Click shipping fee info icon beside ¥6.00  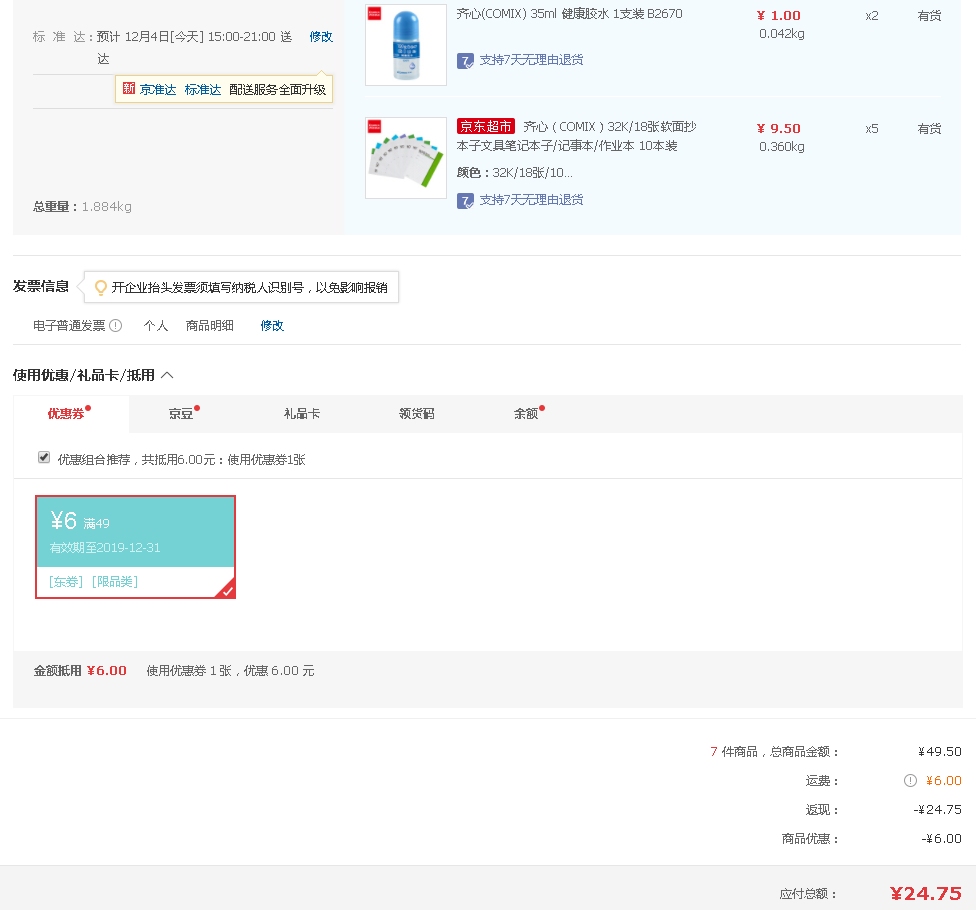tap(910, 781)
